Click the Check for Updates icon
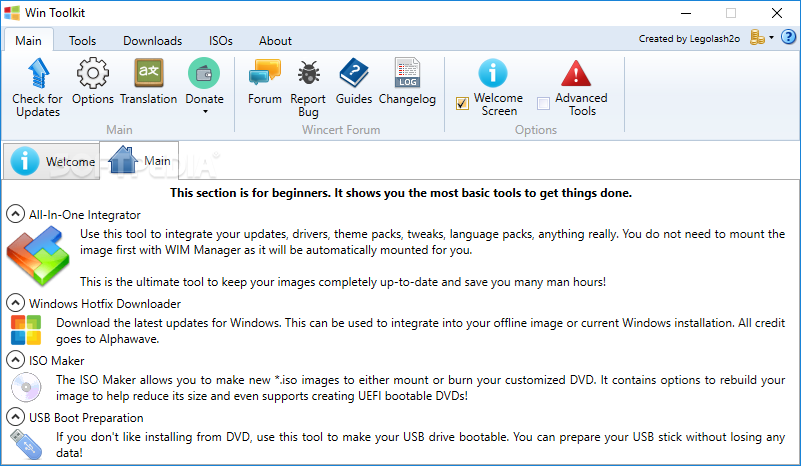The height and width of the screenshot is (466, 801). (x=38, y=73)
